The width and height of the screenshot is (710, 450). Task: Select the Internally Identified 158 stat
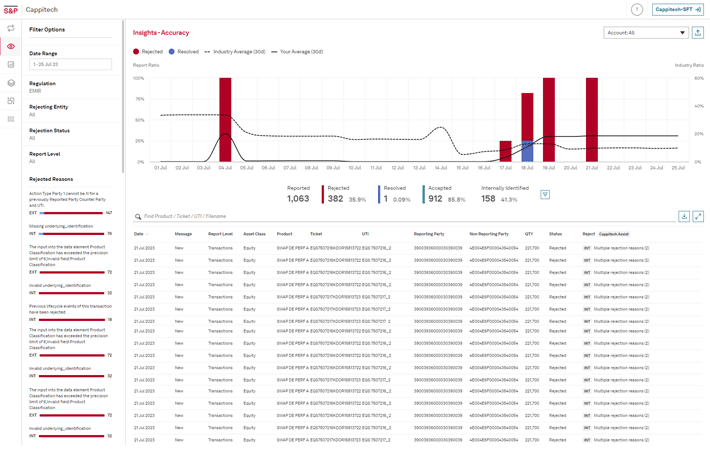[x=504, y=194]
